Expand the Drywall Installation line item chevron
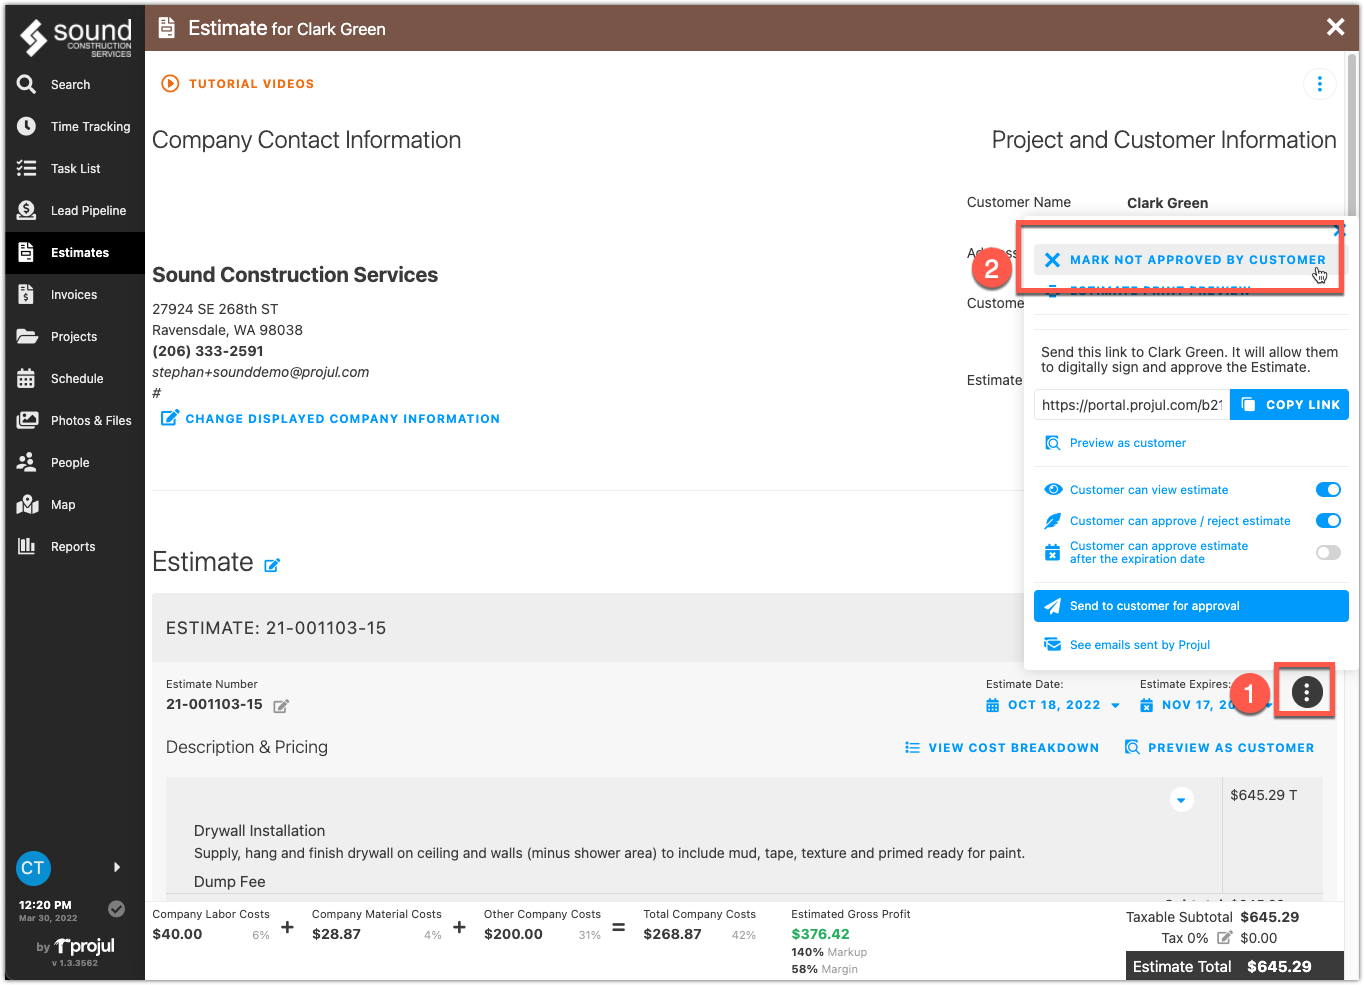 point(1182,800)
